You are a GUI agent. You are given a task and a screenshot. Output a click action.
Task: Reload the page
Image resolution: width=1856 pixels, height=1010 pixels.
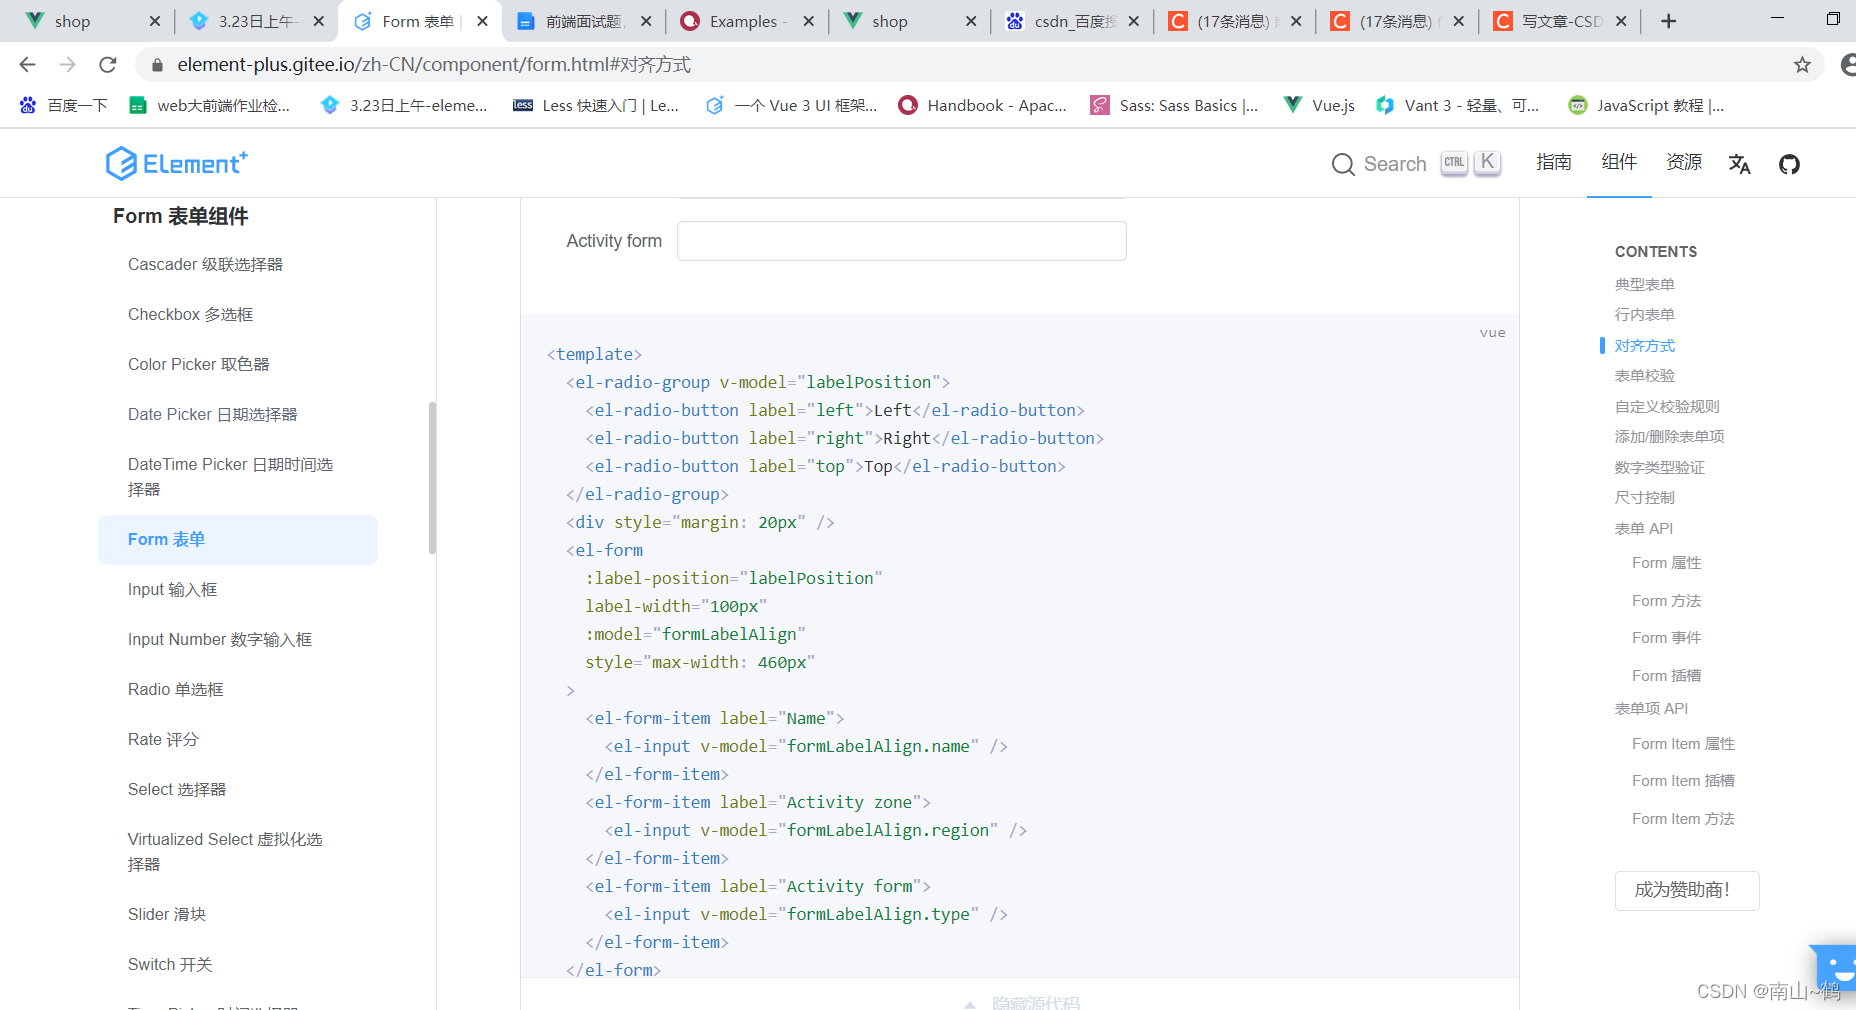click(108, 65)
